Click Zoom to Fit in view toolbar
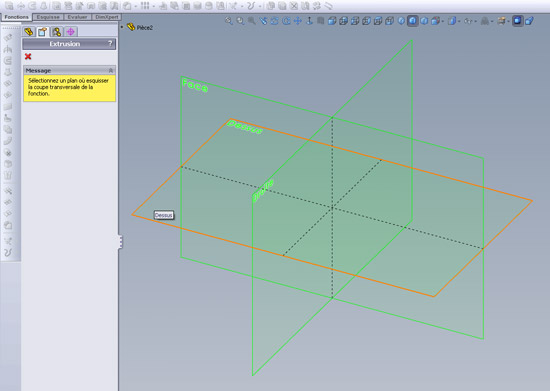 [x=229, y=21]
